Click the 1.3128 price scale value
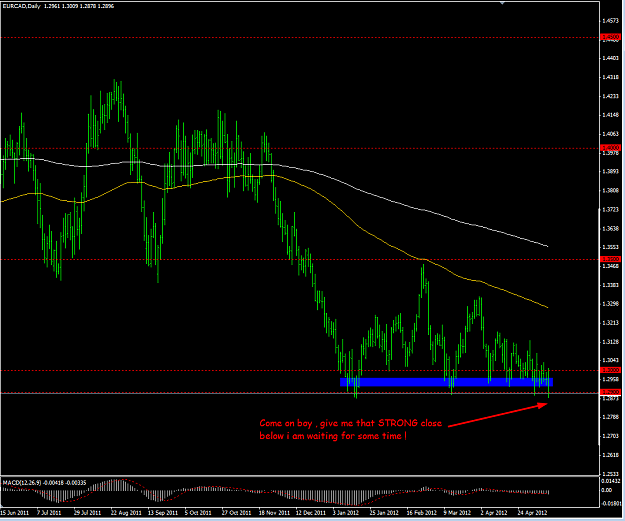This screenshot has width=625, height=521. point(611,342)
